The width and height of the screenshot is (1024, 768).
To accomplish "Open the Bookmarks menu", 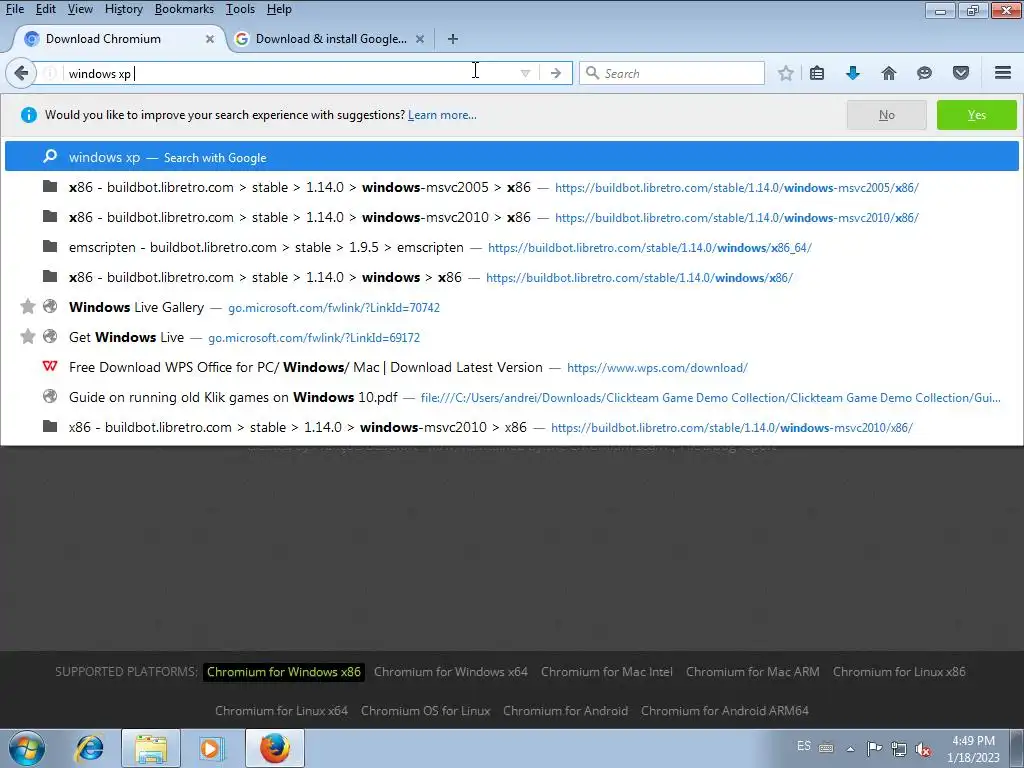I will [x=184, y=9].
